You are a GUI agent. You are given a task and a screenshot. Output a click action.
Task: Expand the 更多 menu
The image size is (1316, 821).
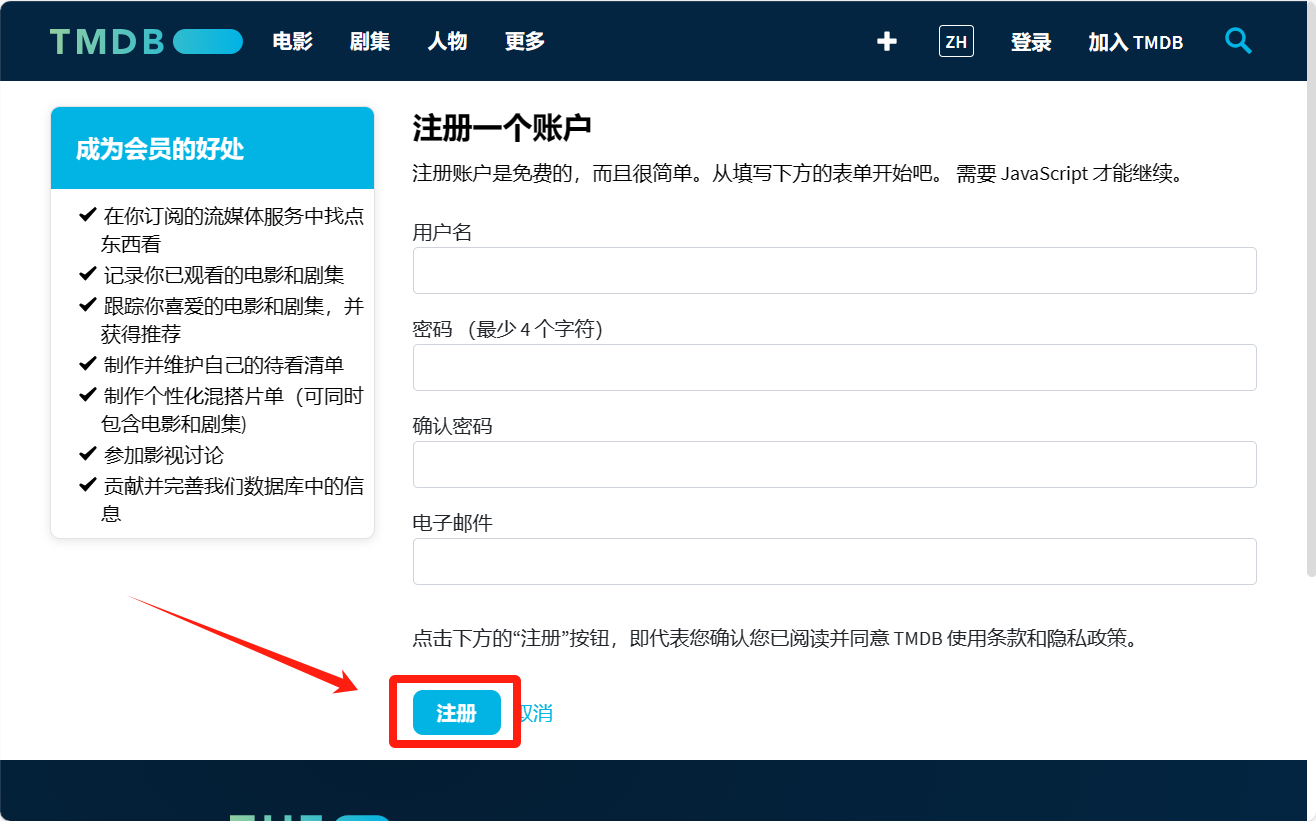(x=525, y=41)
